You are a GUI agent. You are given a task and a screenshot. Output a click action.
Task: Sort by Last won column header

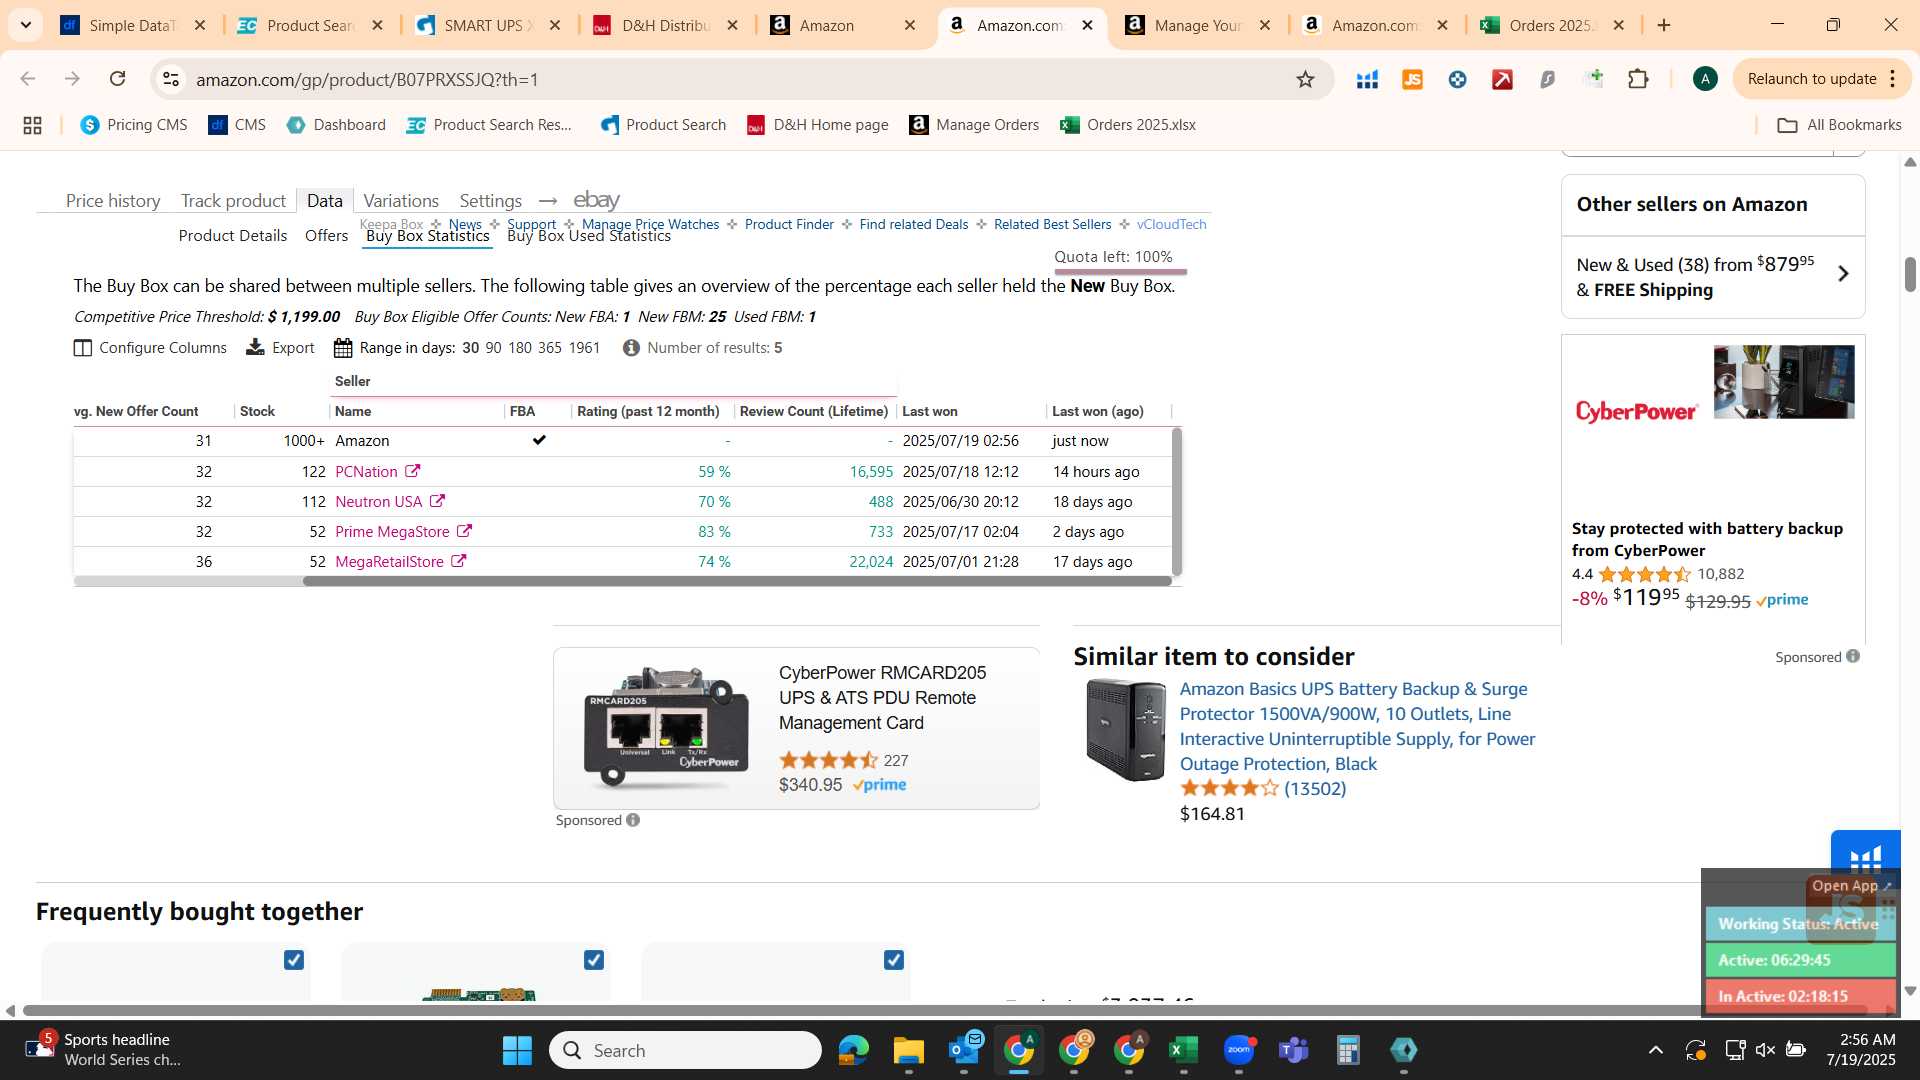tap(929, 411)
